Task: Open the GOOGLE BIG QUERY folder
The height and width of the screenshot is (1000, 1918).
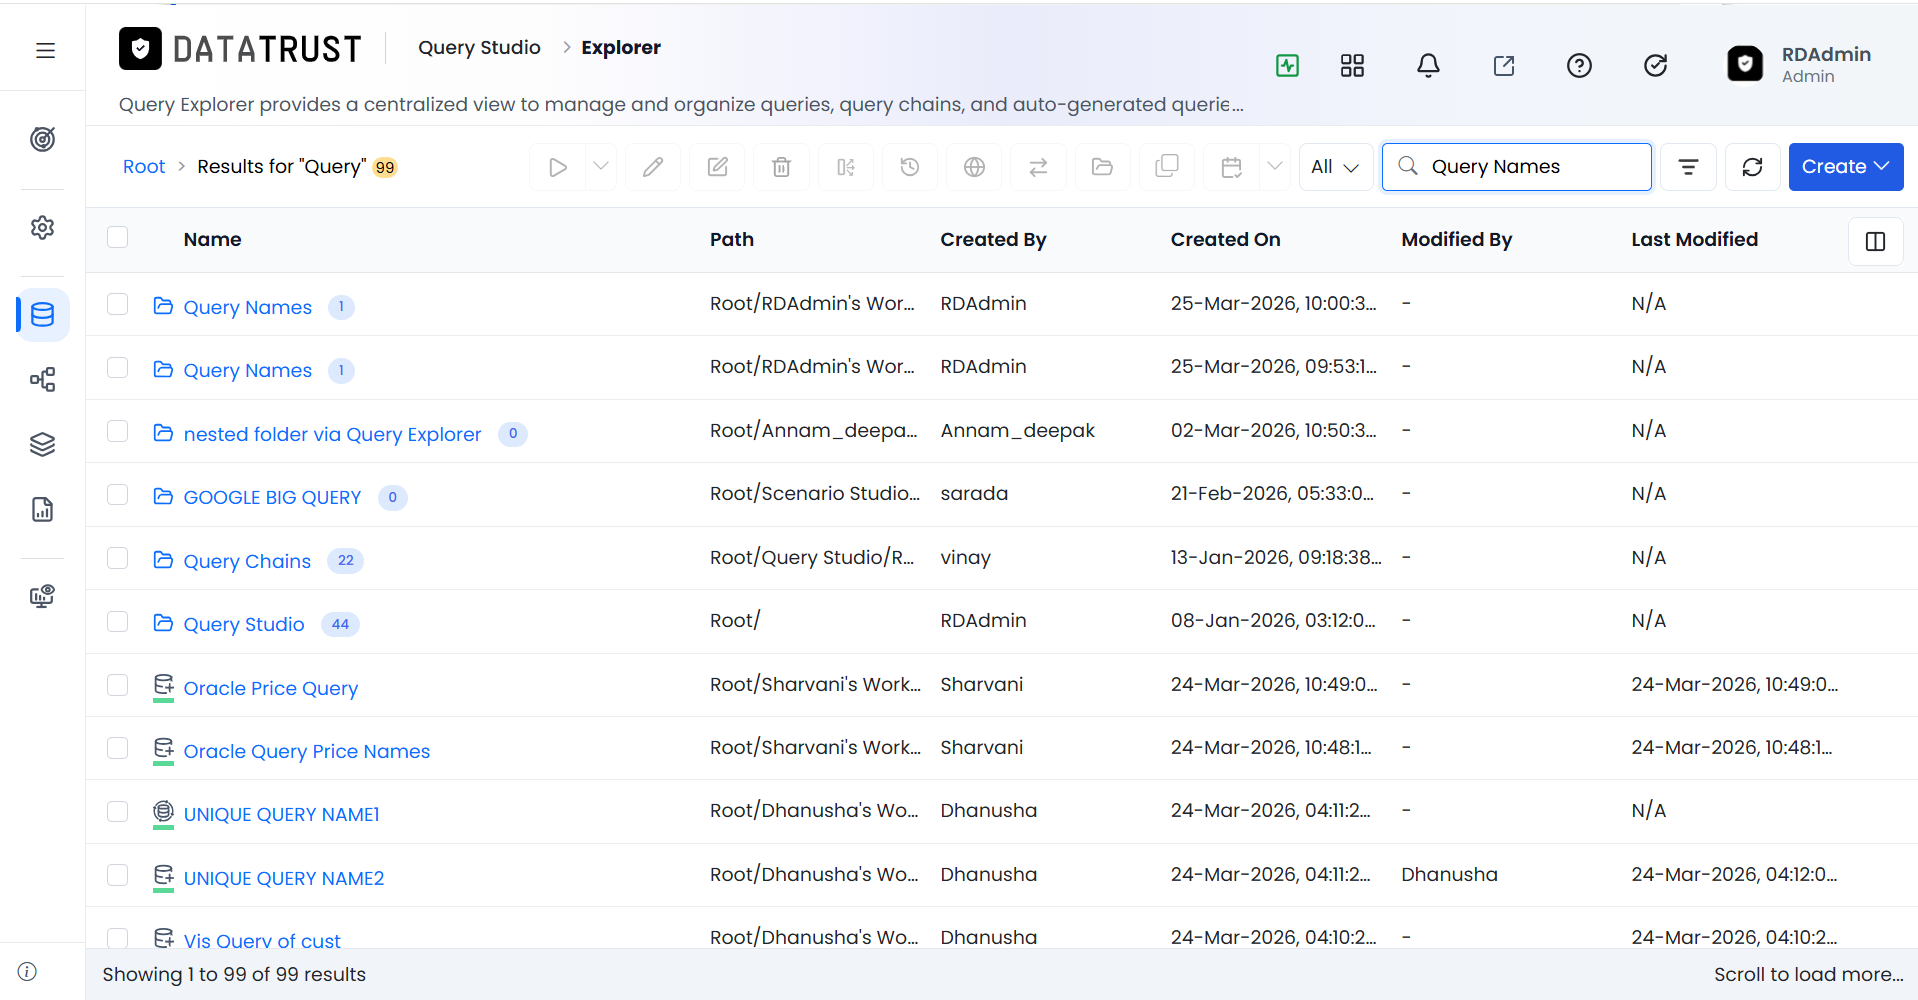Action: (x=272, y=497)
